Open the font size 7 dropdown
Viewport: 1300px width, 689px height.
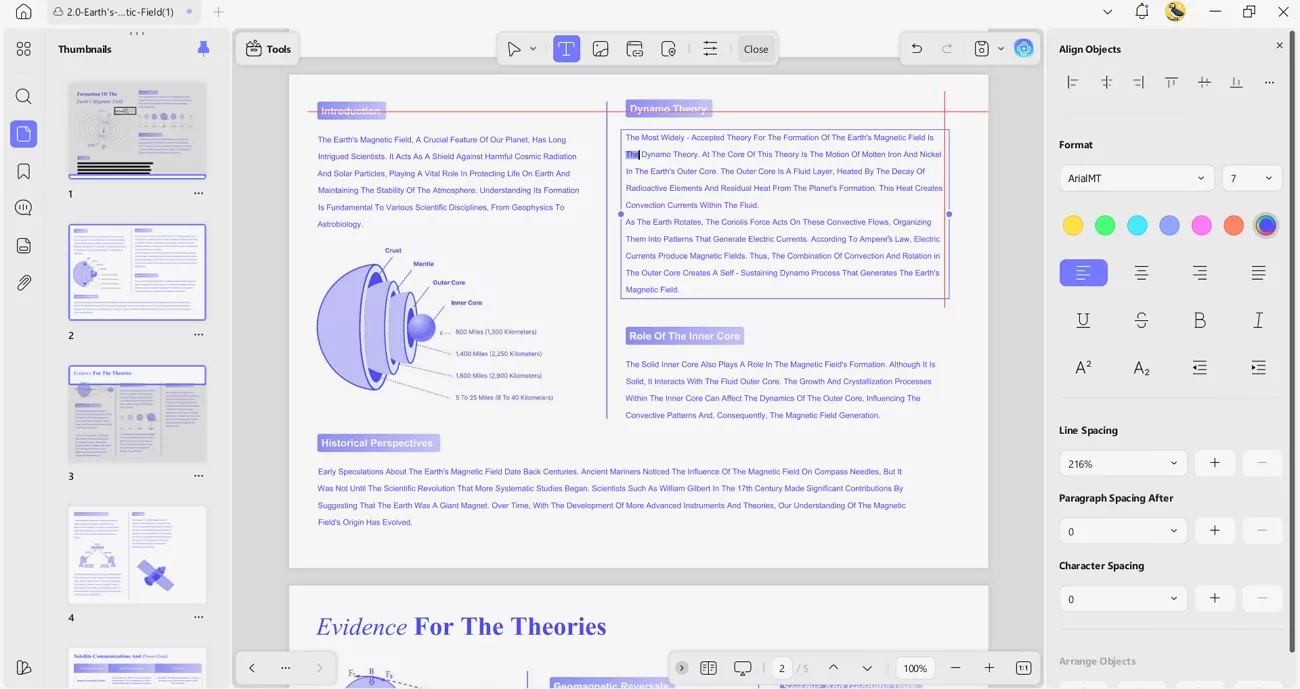point(1251,177)
